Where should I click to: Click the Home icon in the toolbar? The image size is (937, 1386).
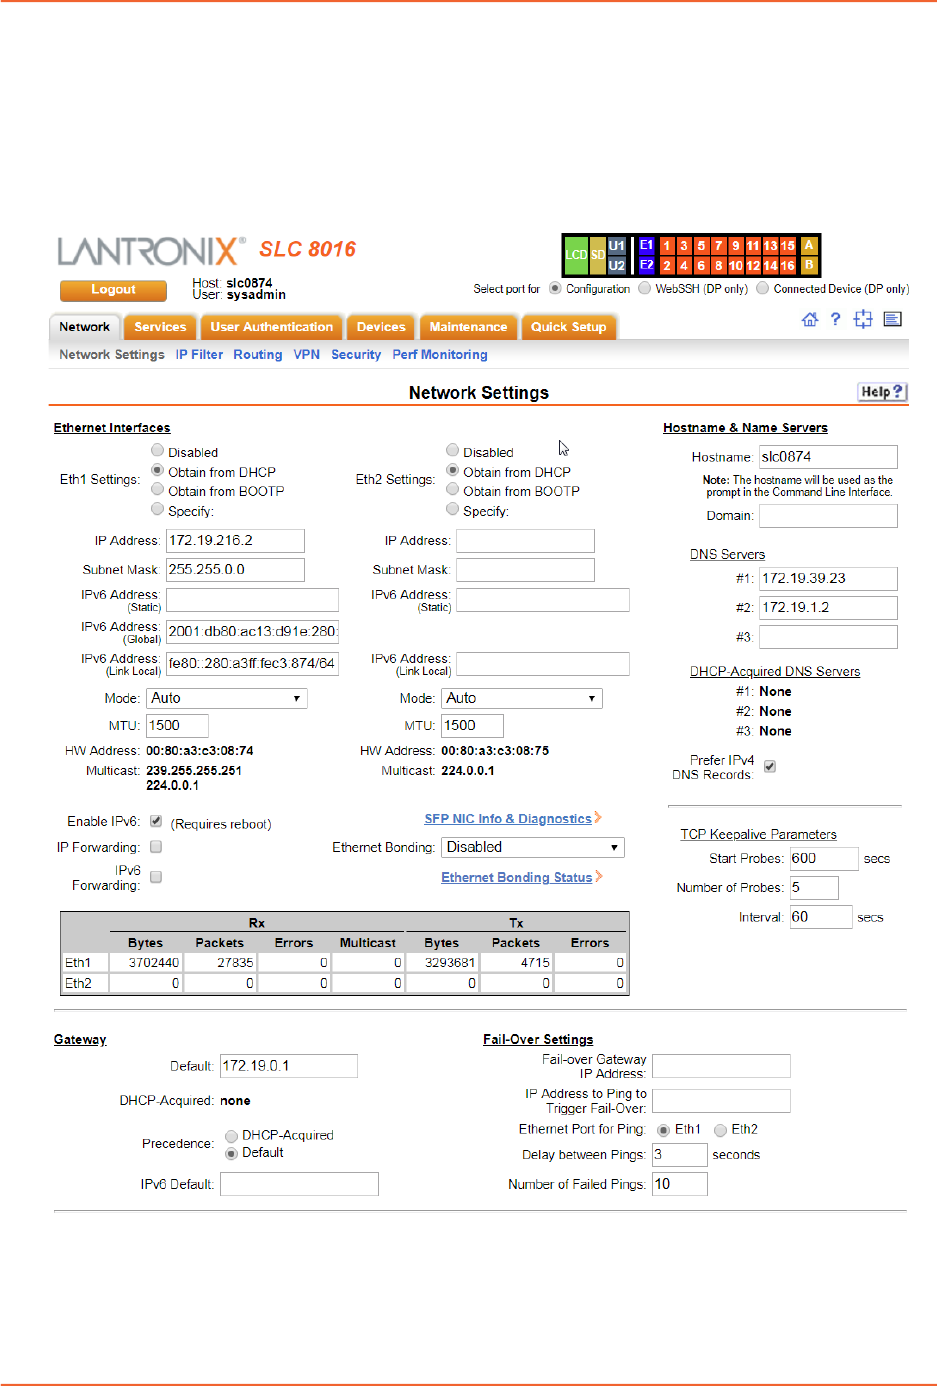tap(809, 319)
